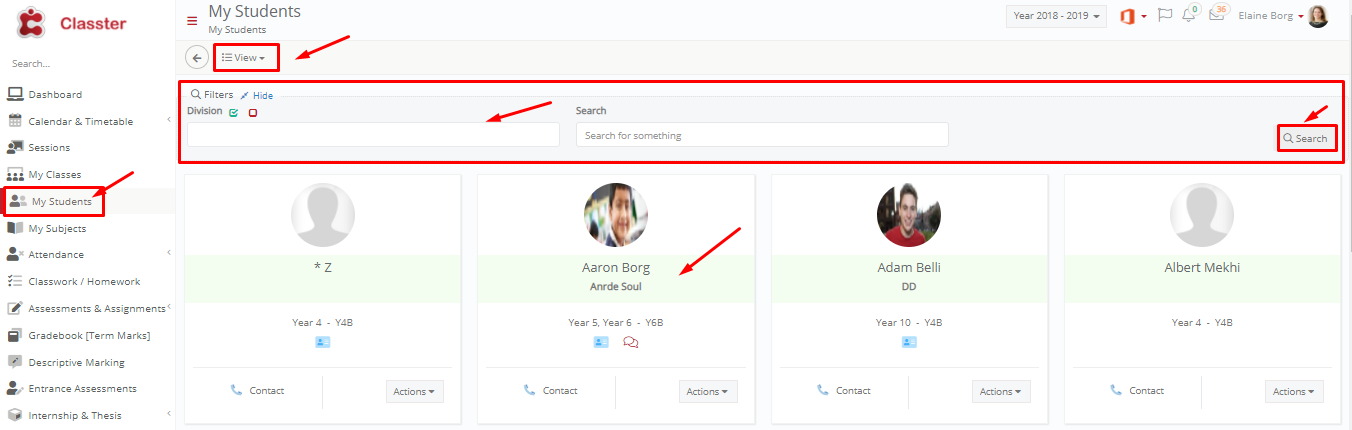Toggle the hamburger sidebar menu
The image size is (1352, 430).
tap(192, 21)
